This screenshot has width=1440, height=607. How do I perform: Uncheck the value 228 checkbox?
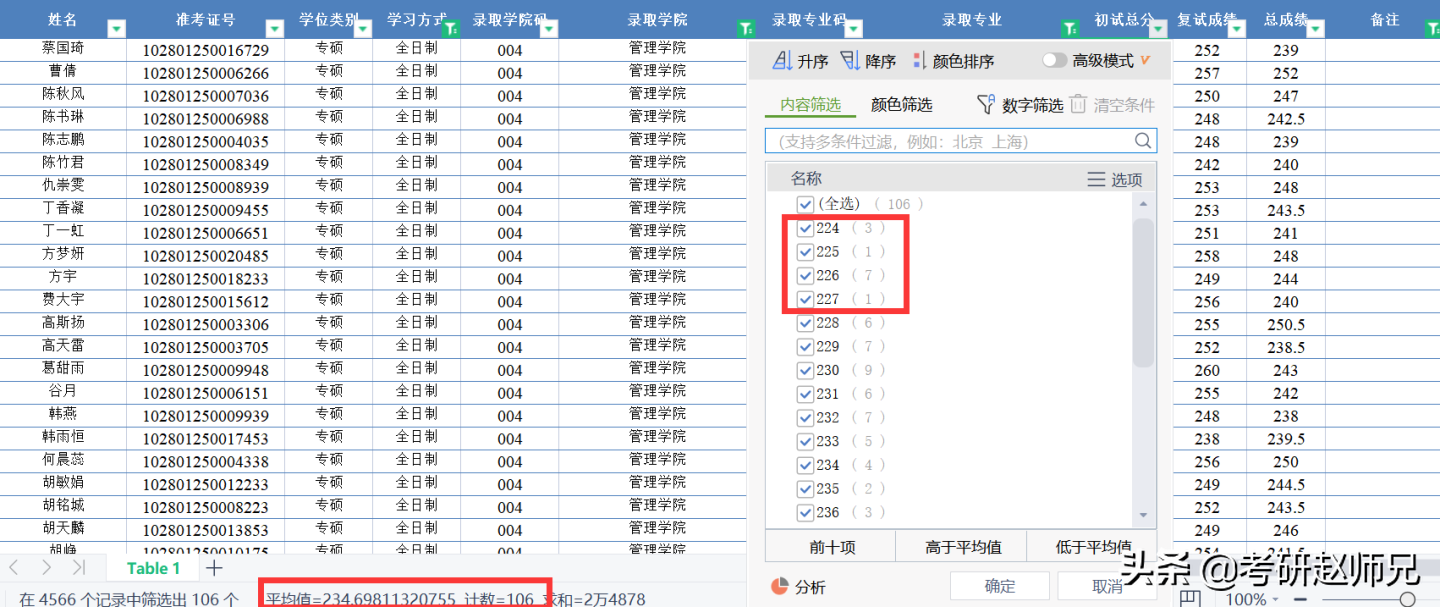pyautogui.click(x=805, y=322)
